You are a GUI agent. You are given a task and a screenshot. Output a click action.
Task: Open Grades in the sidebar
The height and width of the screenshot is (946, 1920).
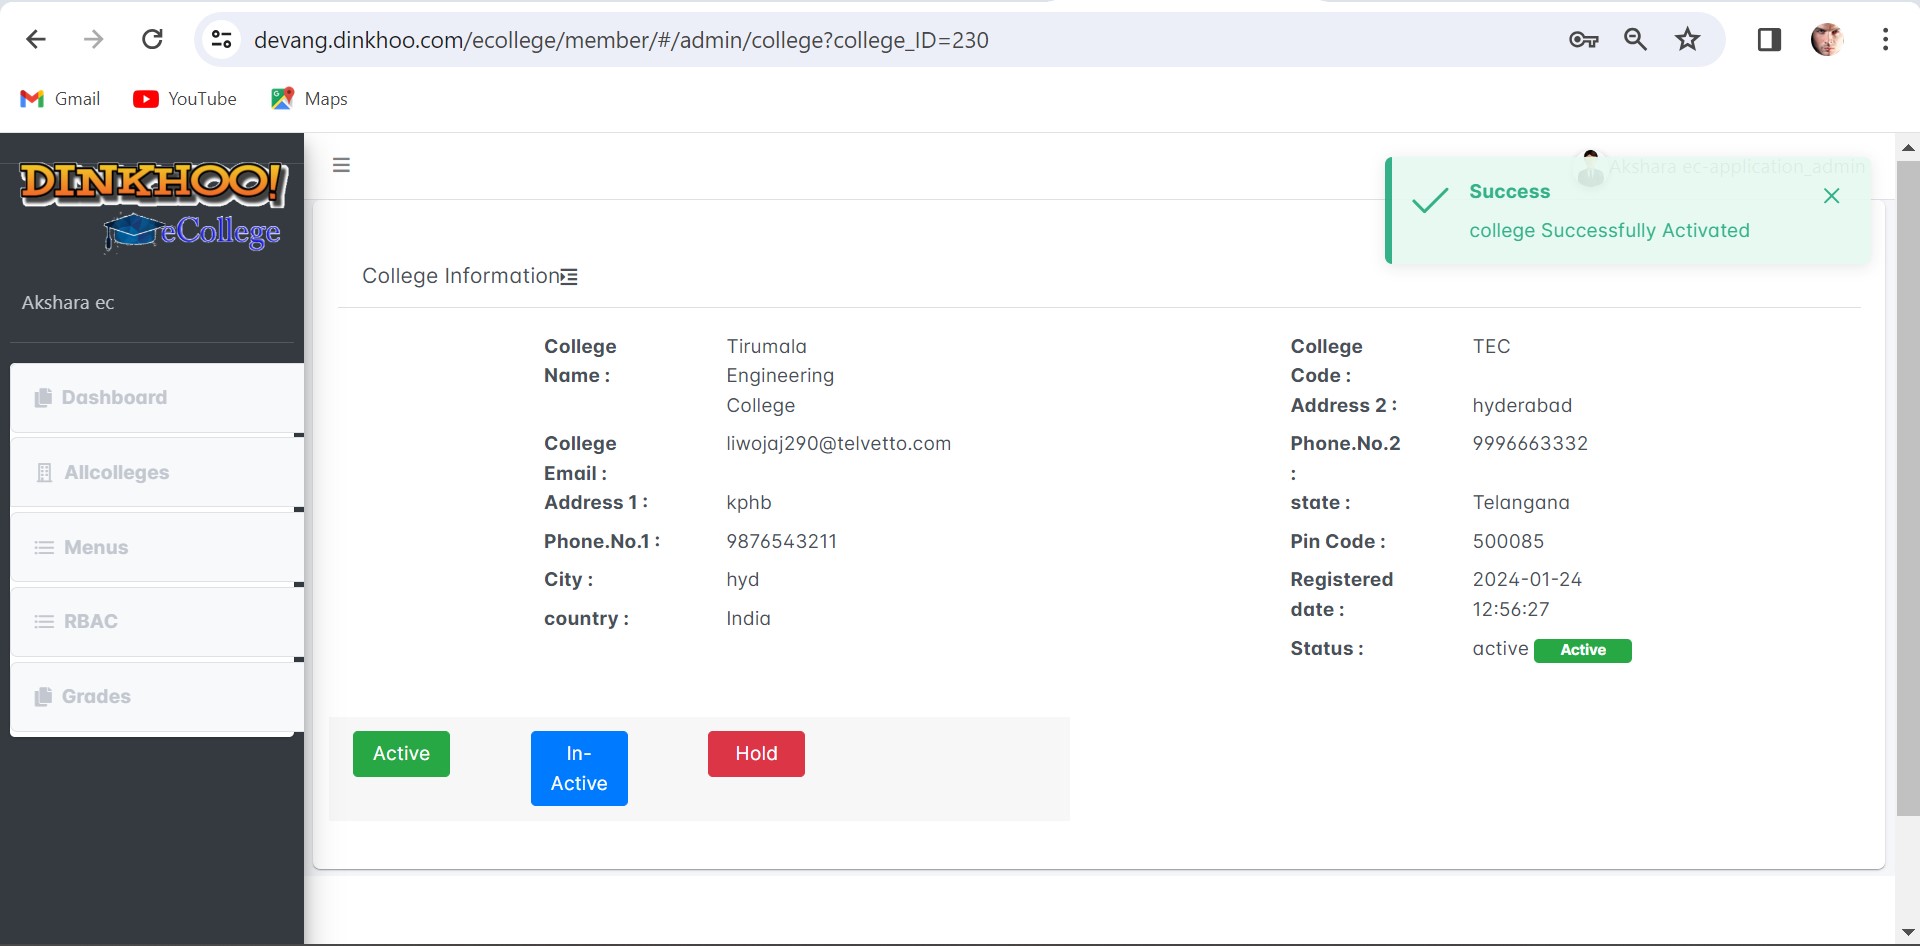pyautogui.click(x=157, y=697)
